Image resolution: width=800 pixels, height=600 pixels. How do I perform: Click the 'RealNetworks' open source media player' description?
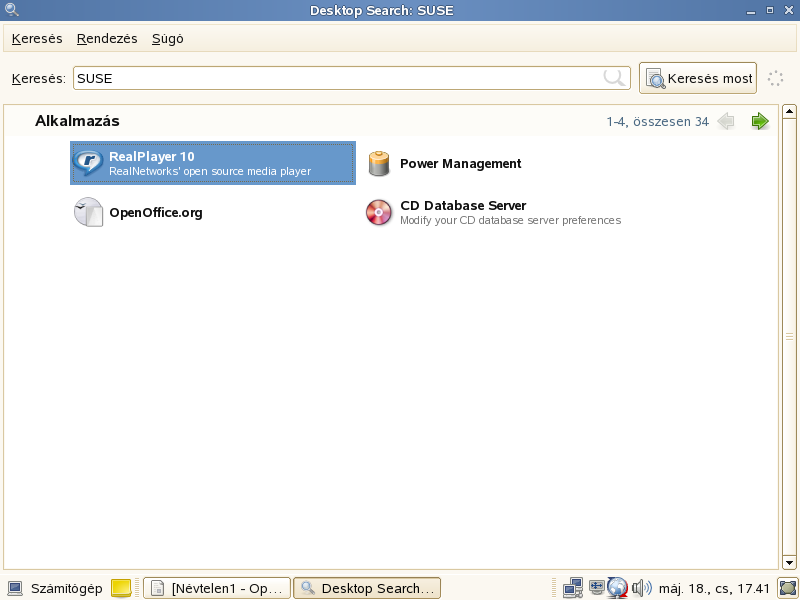tap(210, 171)
